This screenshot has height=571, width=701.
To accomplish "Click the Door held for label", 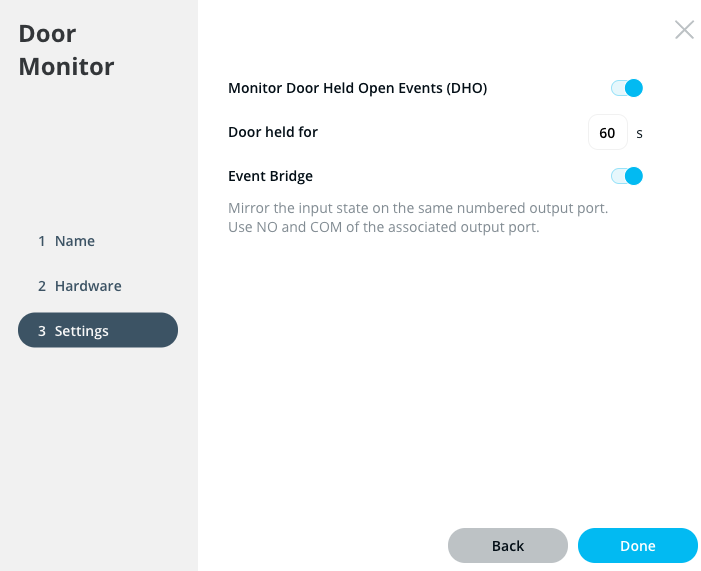I will [x=273, y=132].
